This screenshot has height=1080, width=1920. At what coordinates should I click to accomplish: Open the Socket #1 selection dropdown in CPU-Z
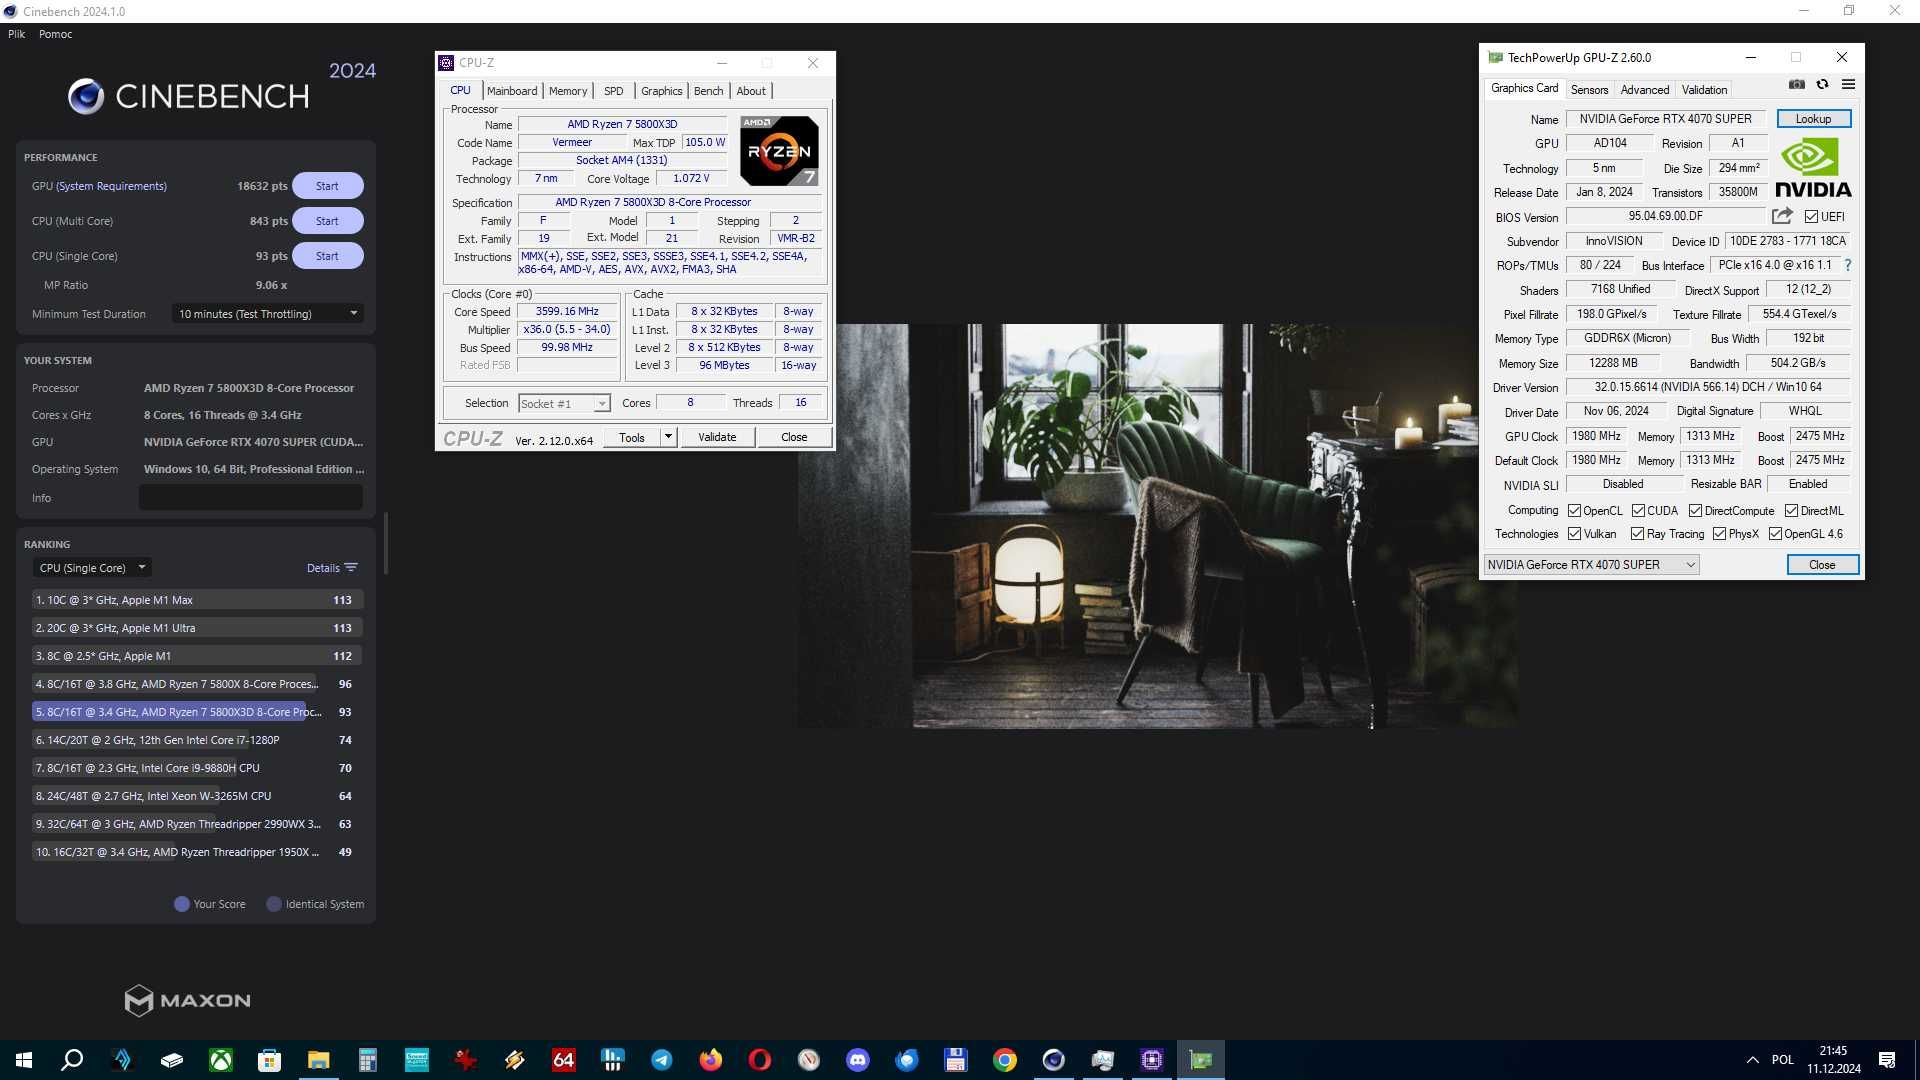click(564, 404)
